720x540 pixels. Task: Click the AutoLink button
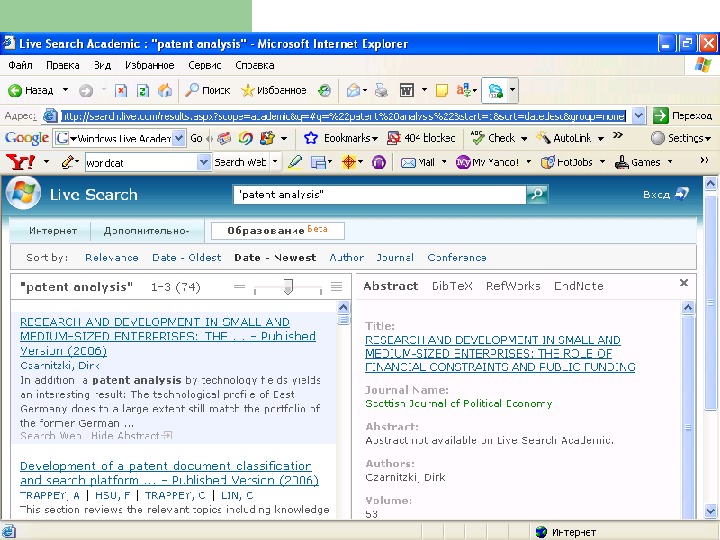click(564, 138)
